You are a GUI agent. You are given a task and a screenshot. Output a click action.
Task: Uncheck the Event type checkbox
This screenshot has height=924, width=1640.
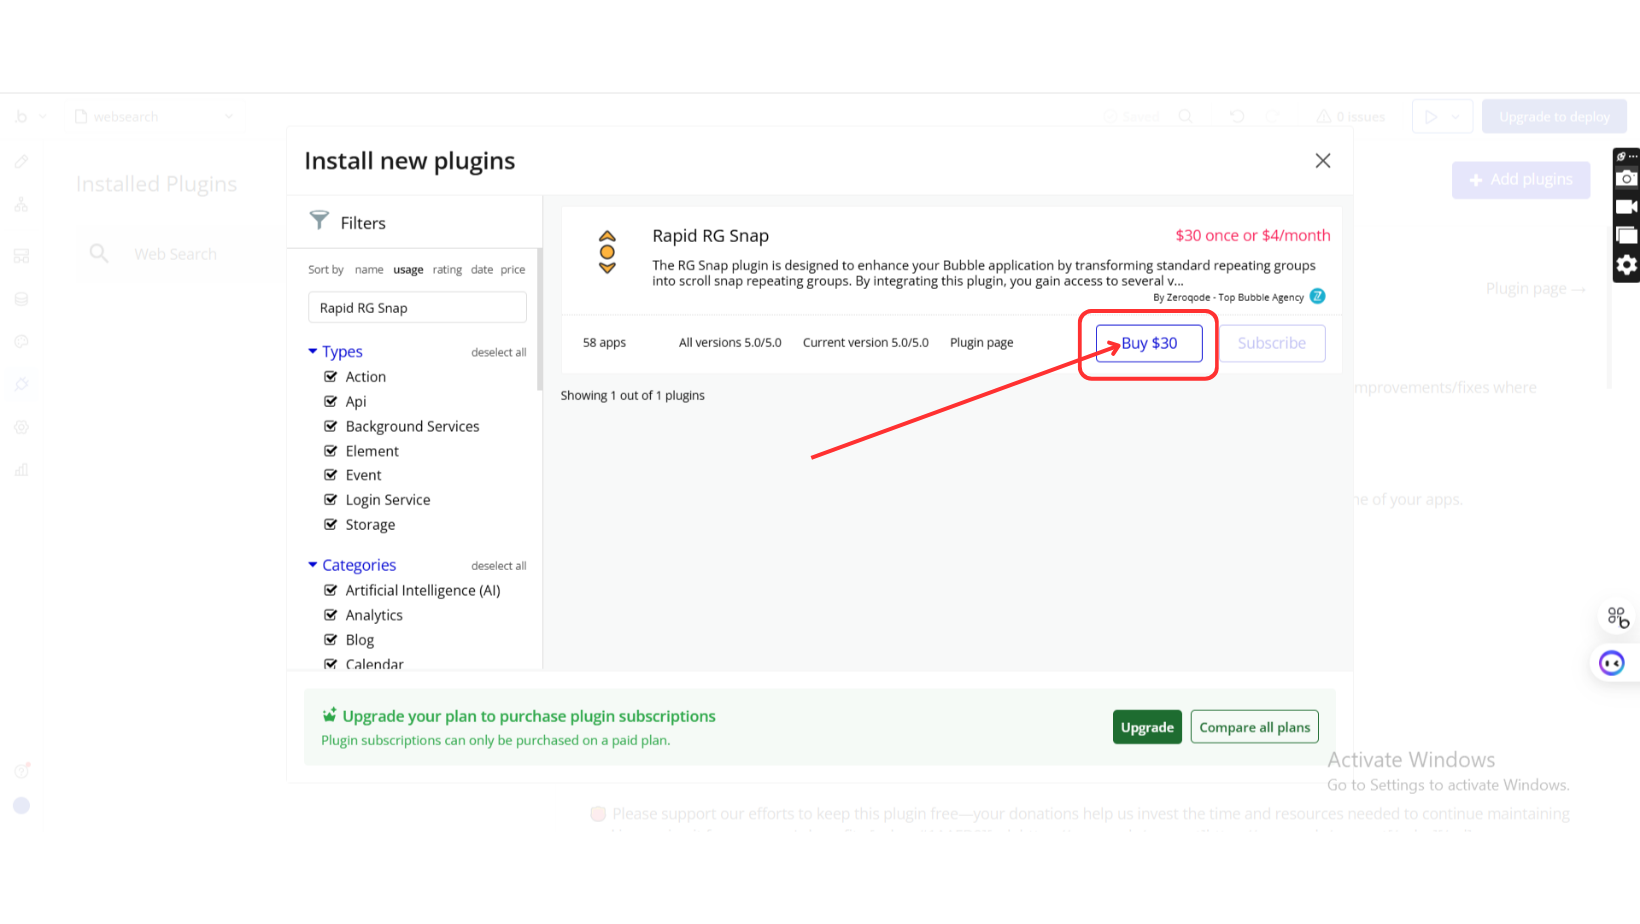tap(330, 475)
